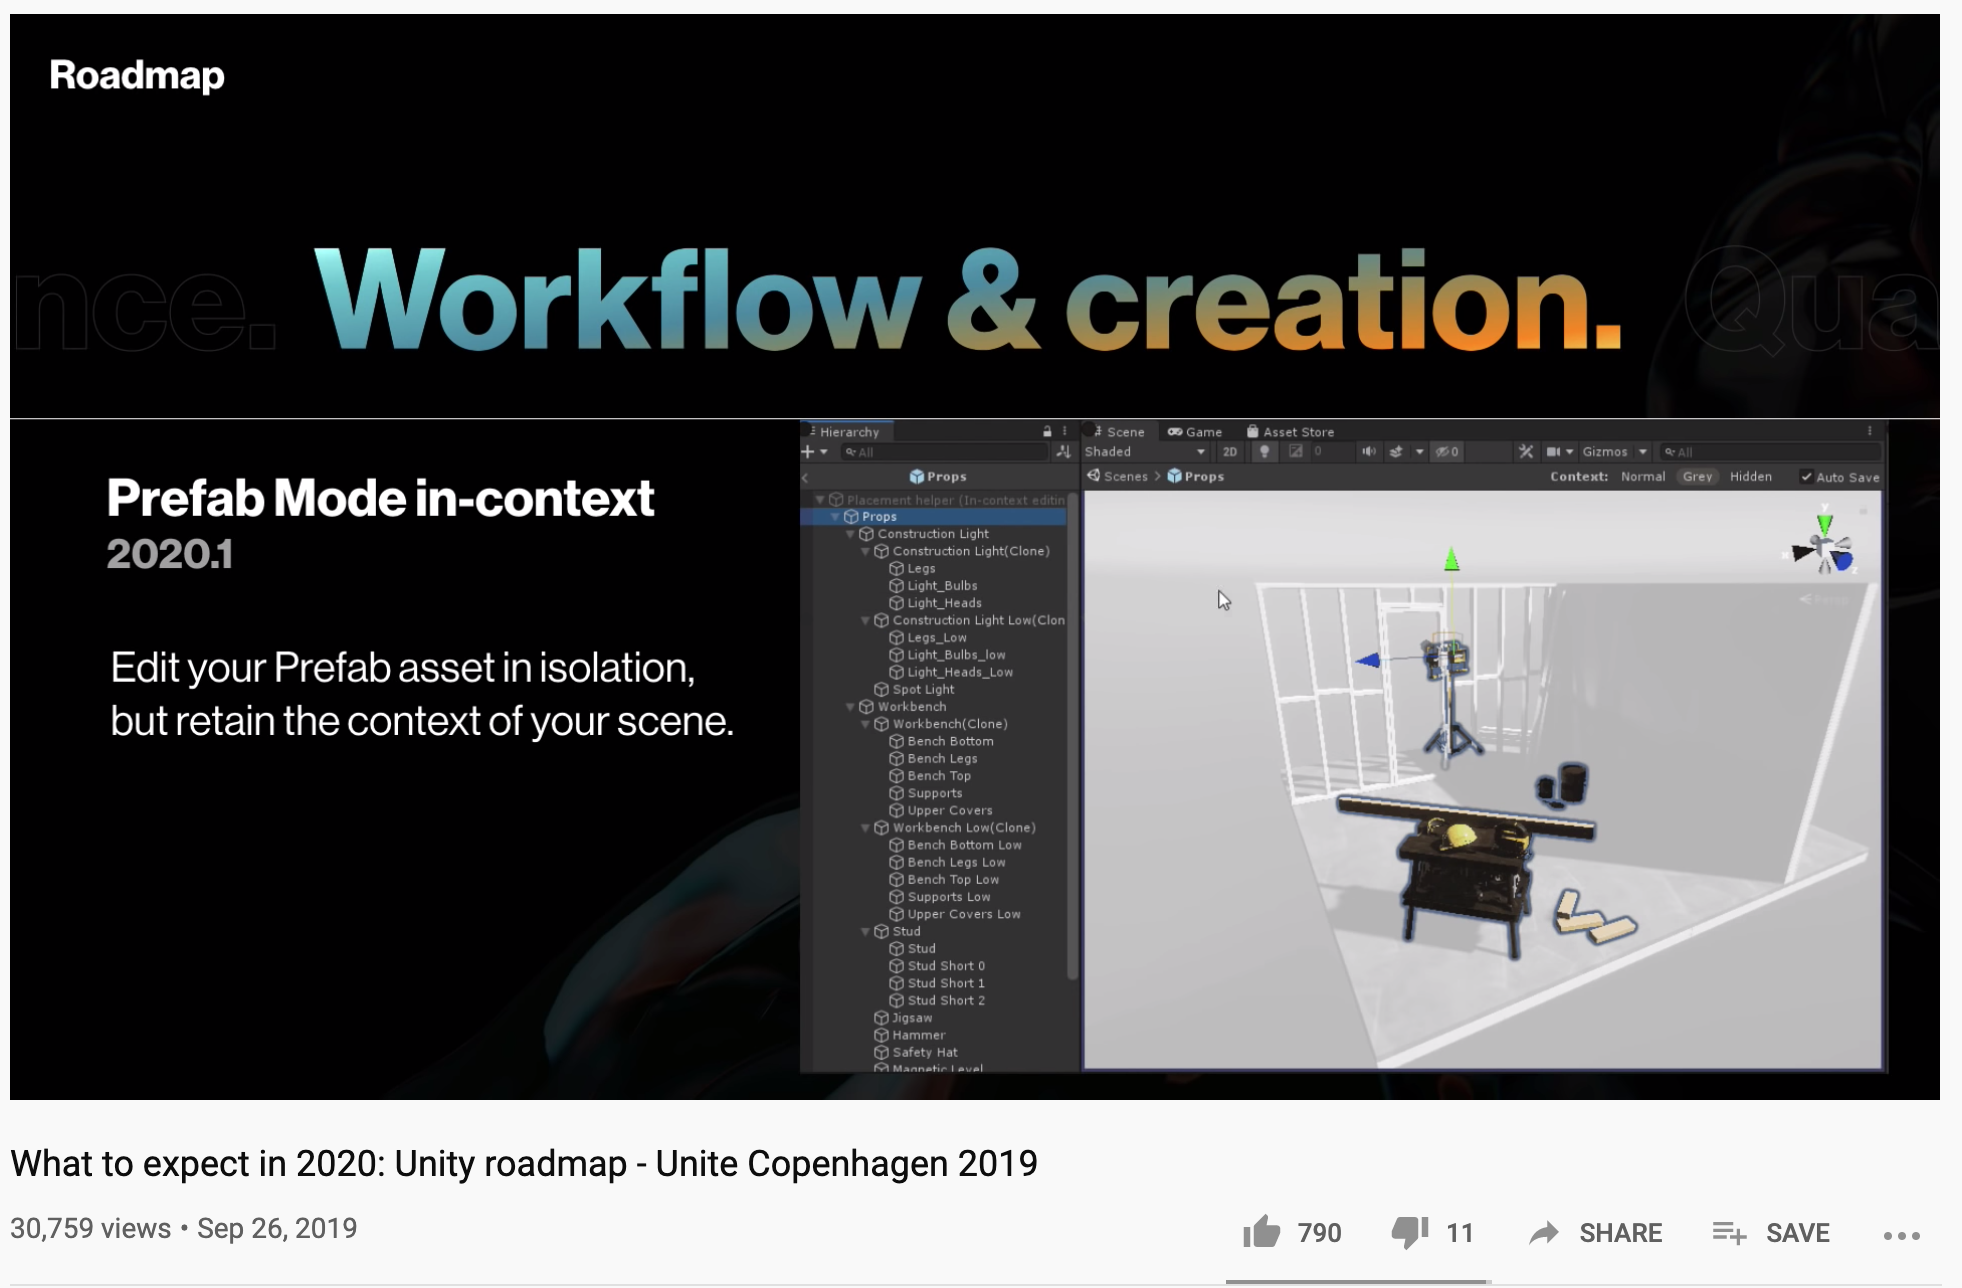Image resolution: width=1962 pixels, height=1288 pixels.
Task: Collapse the Workbench group
Action: (x=851, y=707)
